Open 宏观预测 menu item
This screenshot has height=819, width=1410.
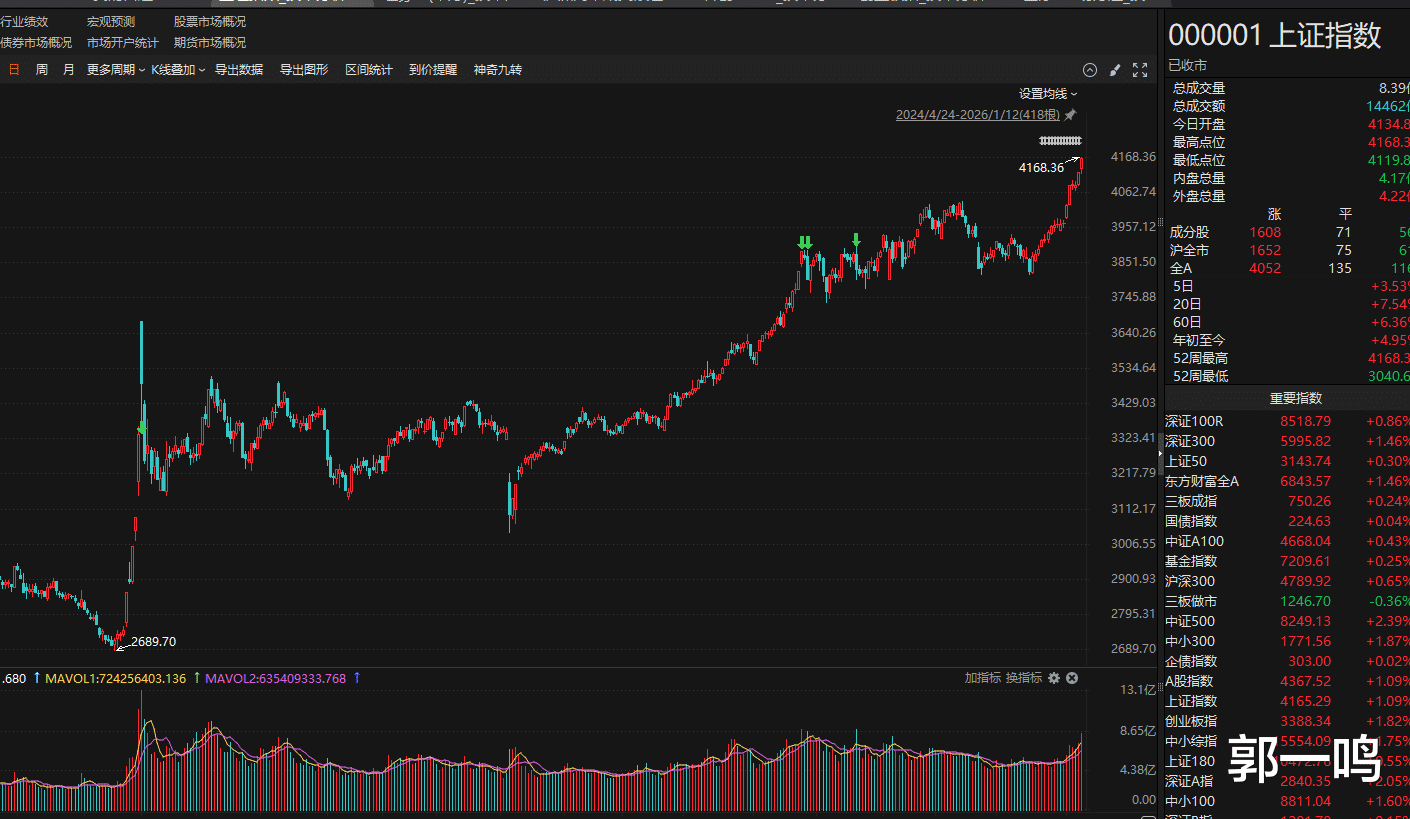tap(110, 21)
